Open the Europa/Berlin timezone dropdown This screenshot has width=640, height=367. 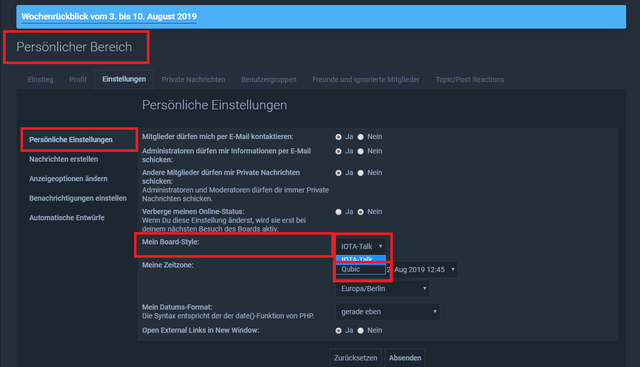382,289
